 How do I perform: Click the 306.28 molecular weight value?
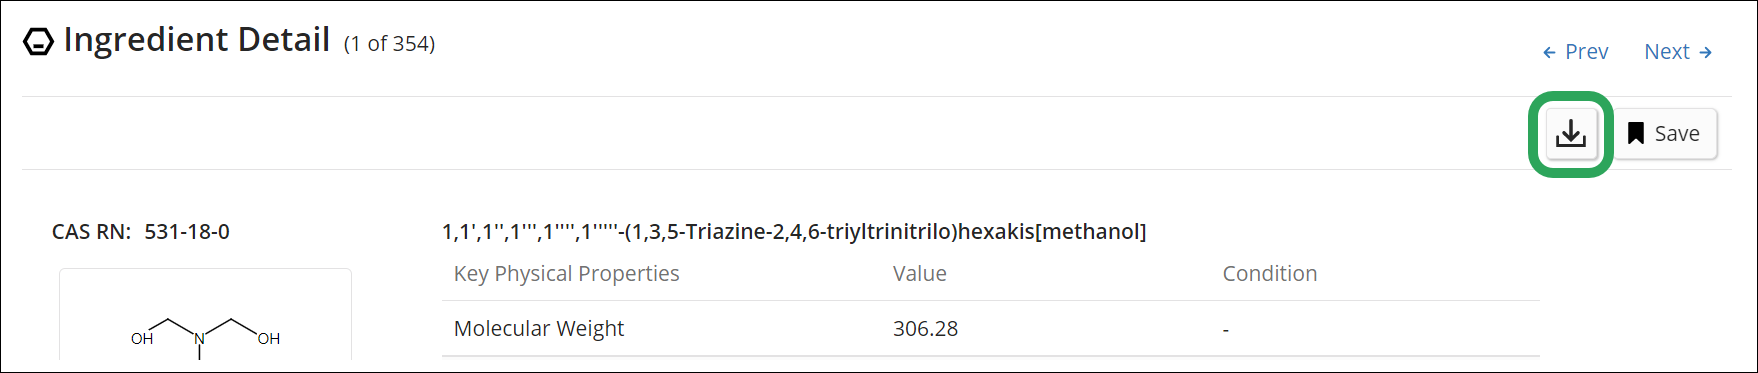coord(926,329)
